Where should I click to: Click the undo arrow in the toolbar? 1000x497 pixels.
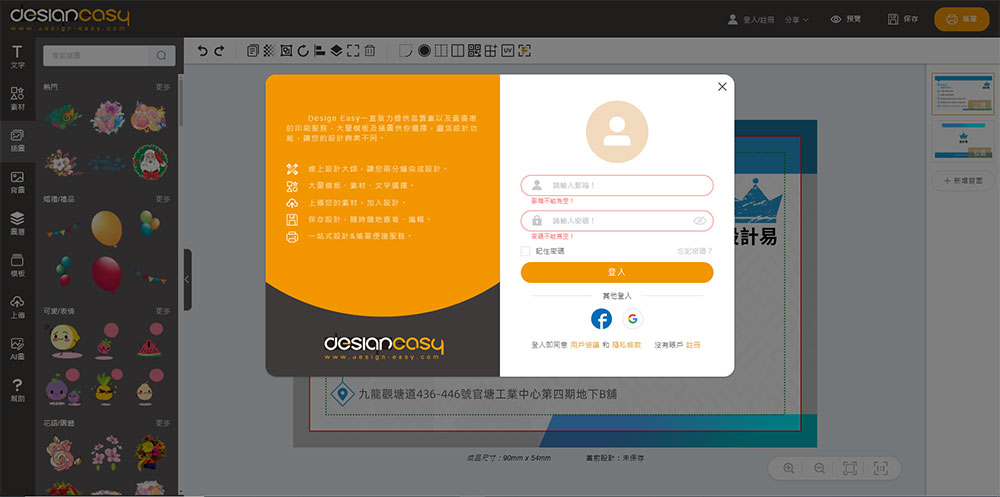tap(203, 51)
